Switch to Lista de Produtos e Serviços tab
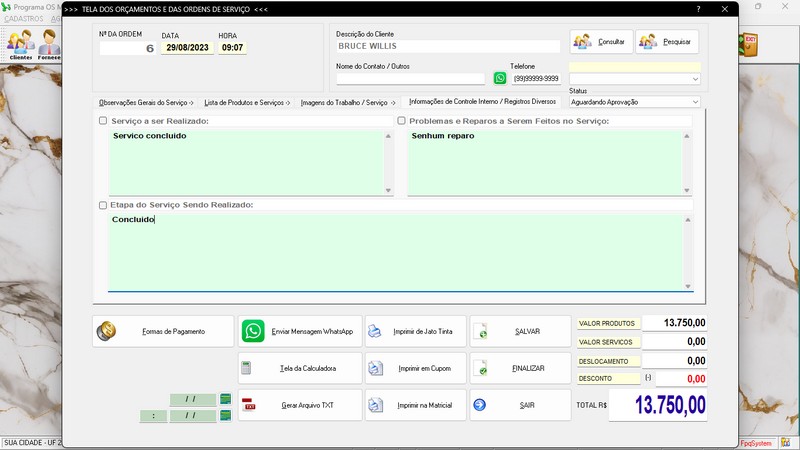Viewport: 800px width, 450px height. pos(246,102)
